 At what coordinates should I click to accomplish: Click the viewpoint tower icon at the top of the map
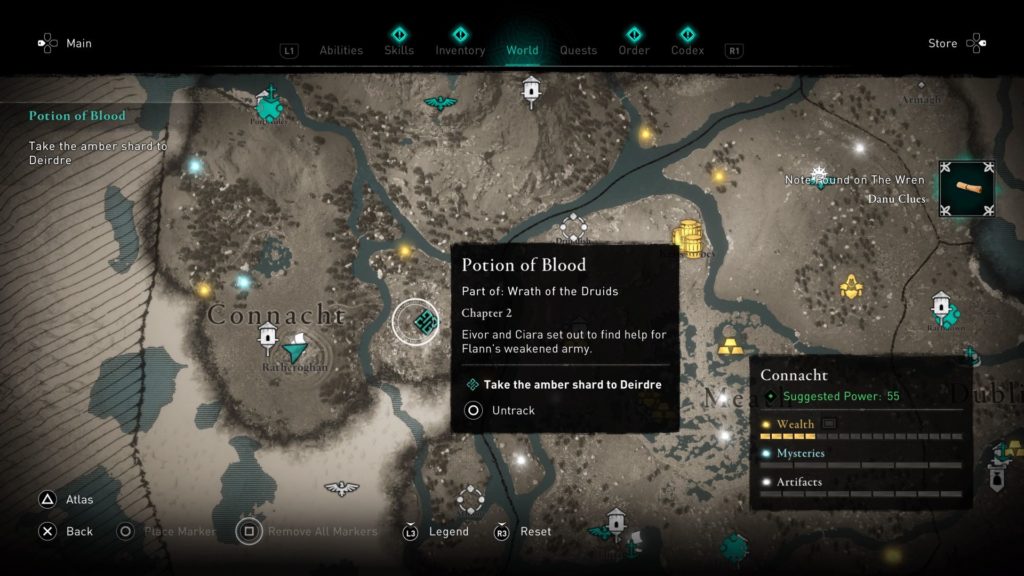531,91
